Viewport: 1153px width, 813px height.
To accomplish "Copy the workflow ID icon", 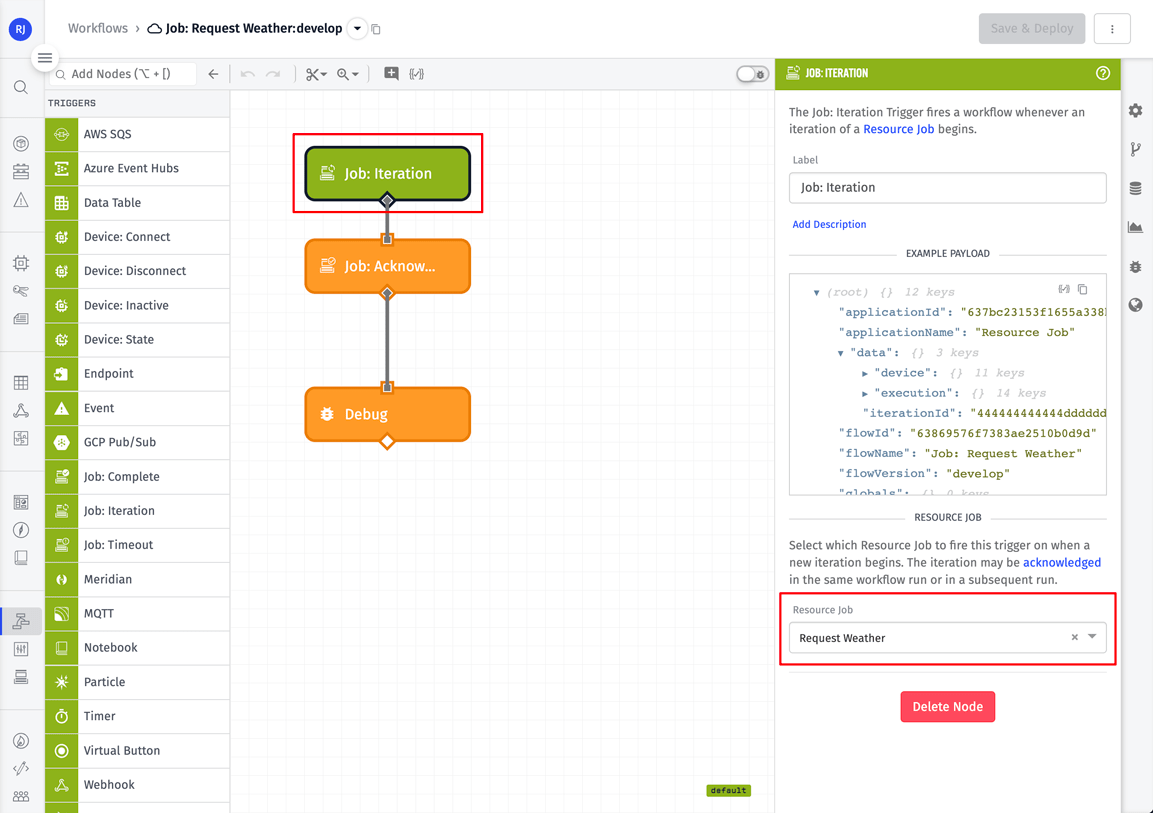I will 376,29.
